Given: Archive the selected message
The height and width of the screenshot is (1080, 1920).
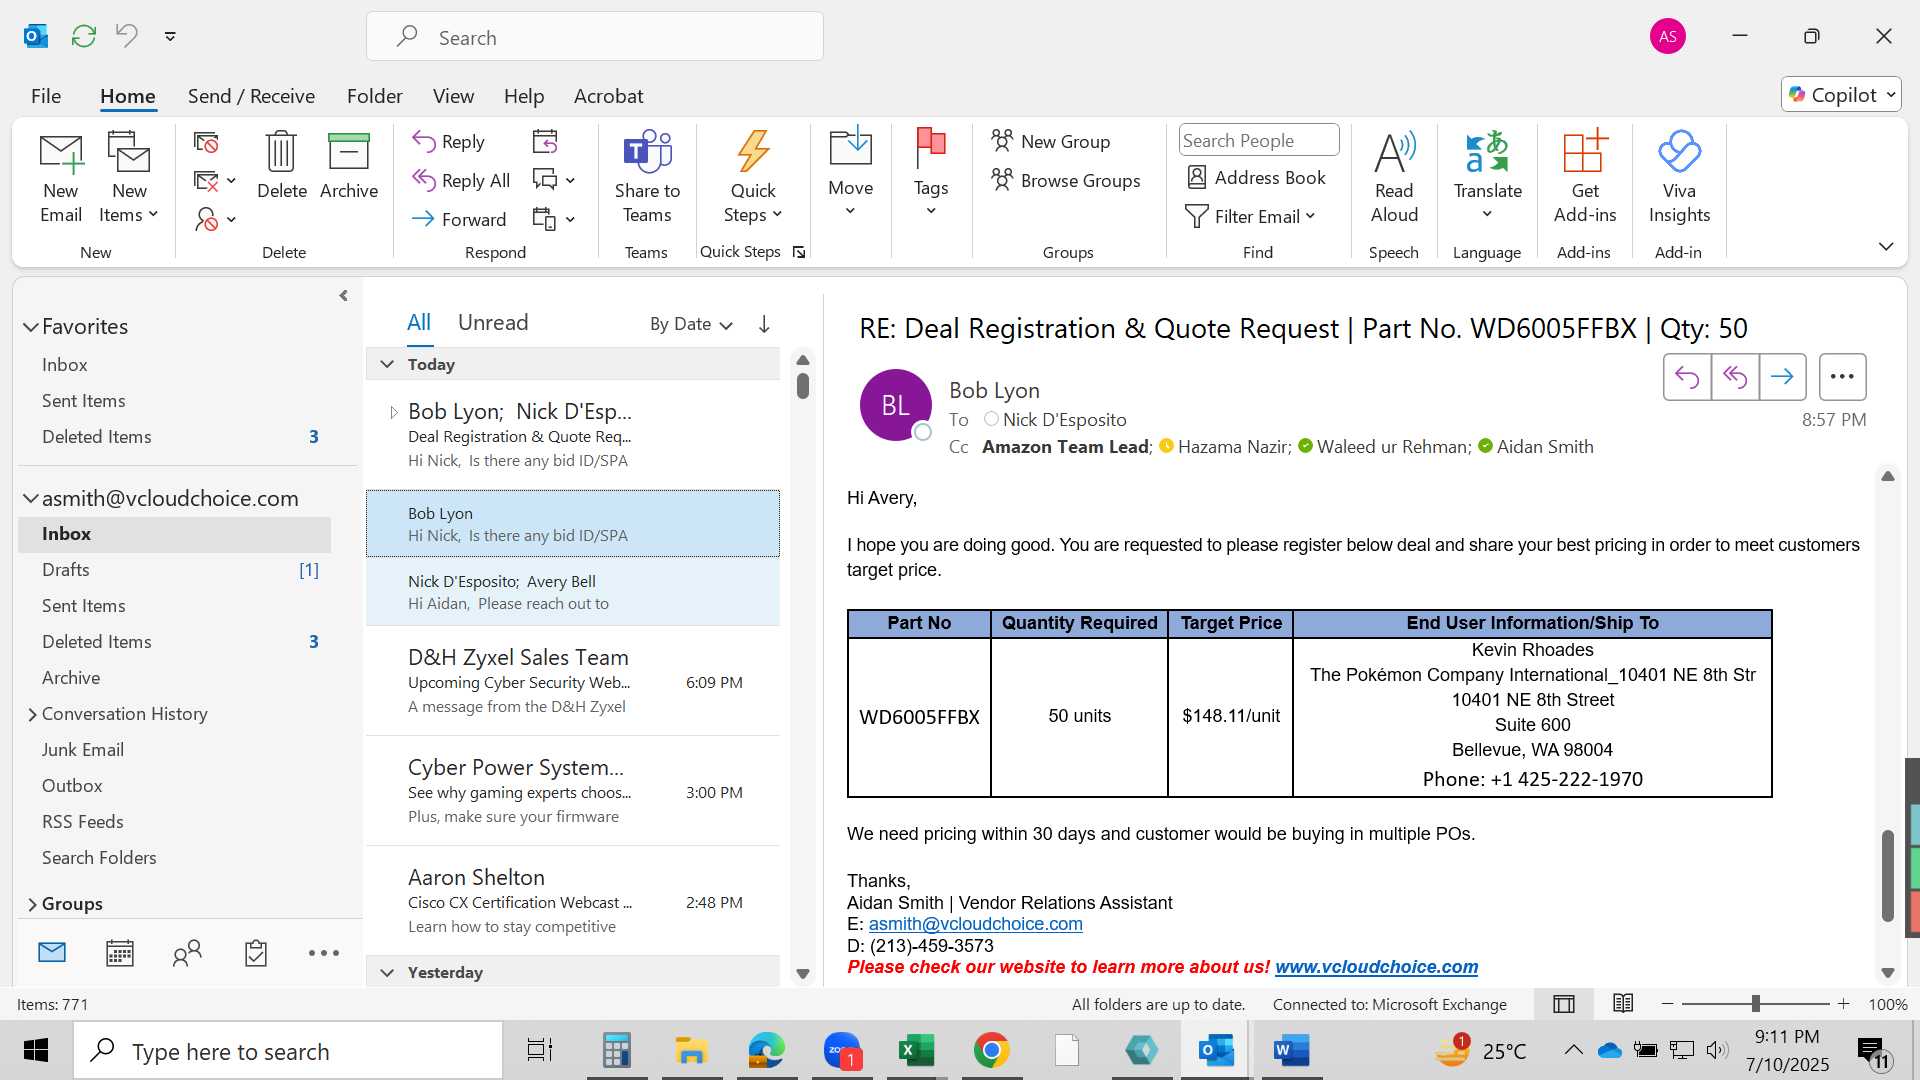Looking at the screenshot, I should (349, 166).
